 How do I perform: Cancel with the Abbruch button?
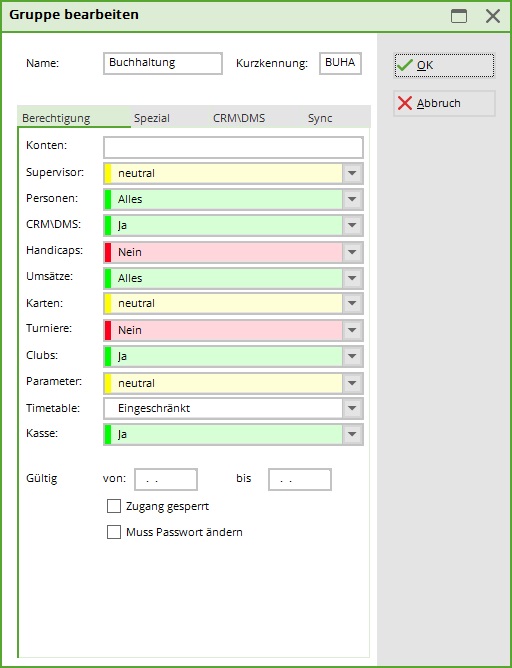(x=444, y=103)
